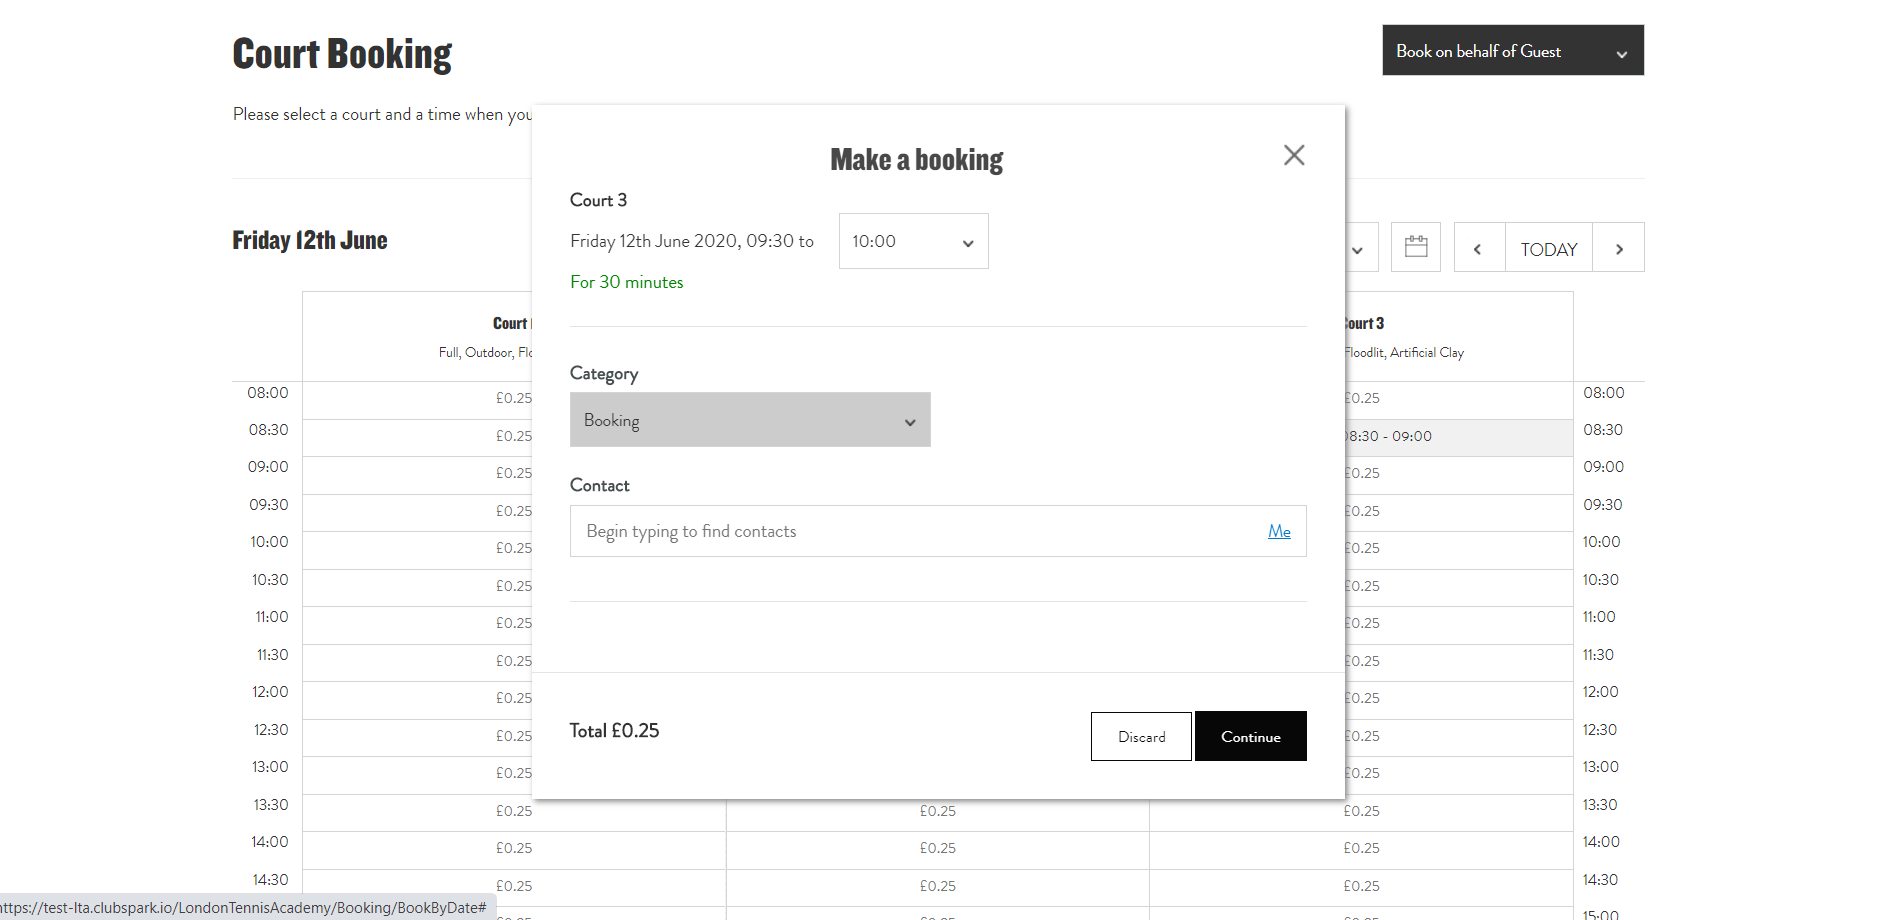Click the Me contact link
The width and height of the screenshot is (1888, 920).
click(1278, 531)
